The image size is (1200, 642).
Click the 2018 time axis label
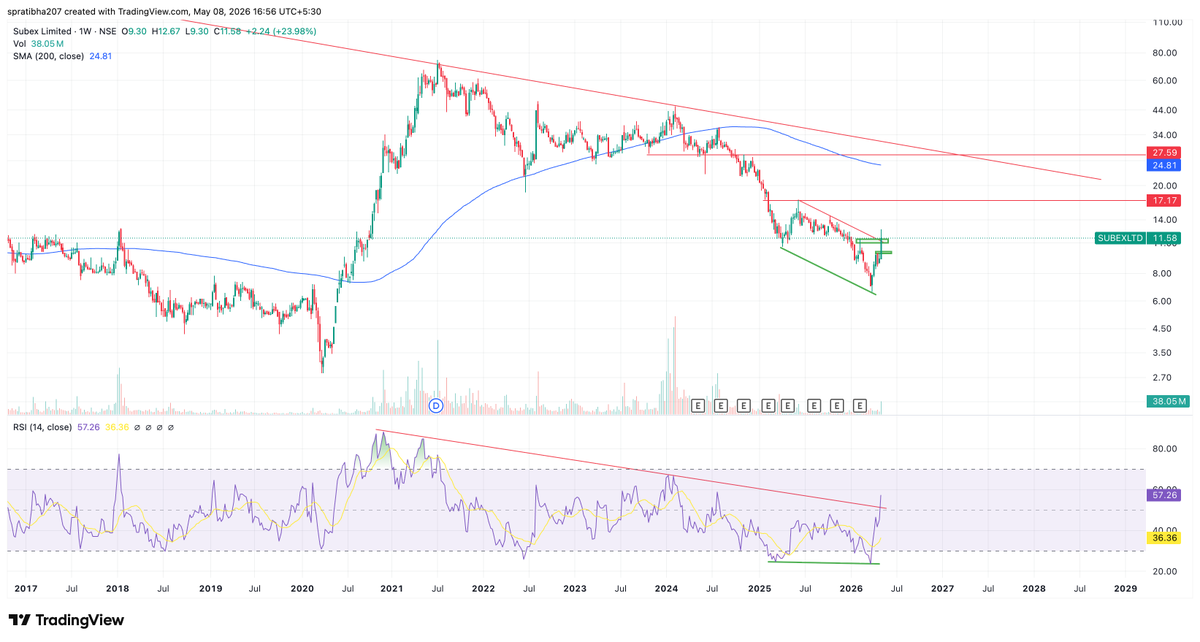coord(117,590)
